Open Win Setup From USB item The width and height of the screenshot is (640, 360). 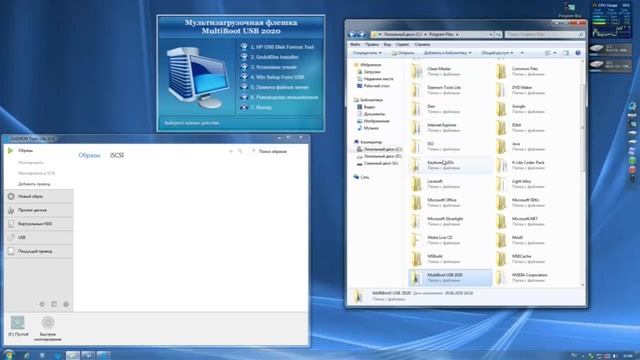(x=277, y=77)
